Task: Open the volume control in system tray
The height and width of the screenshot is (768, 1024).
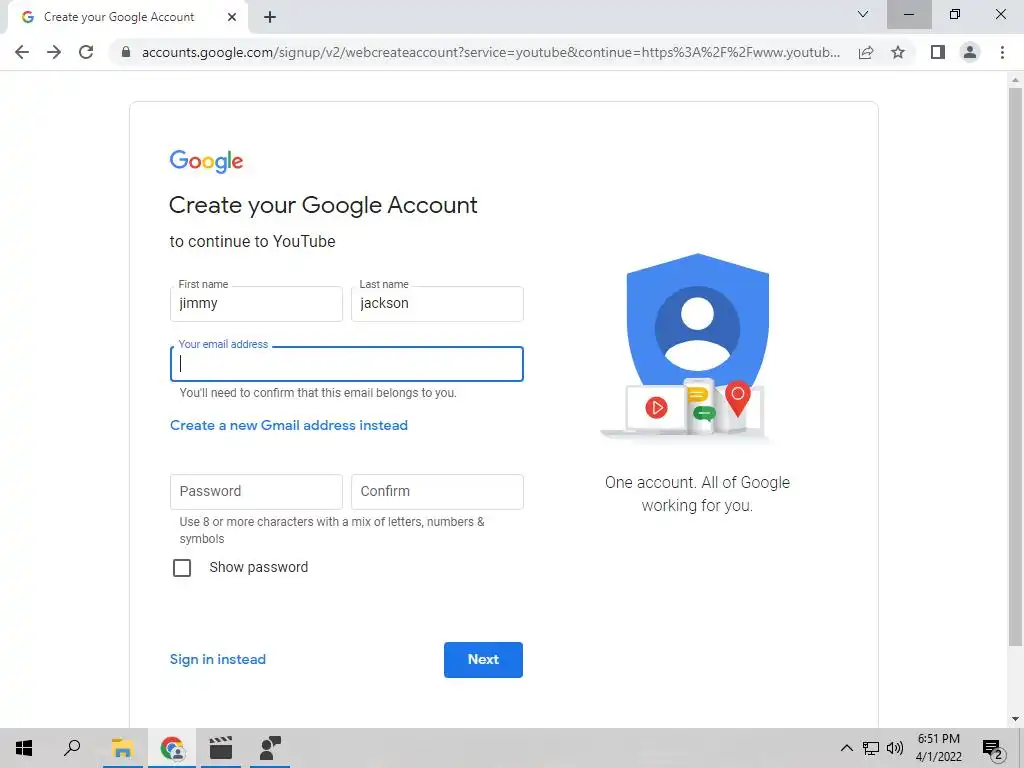Action: coord(895,748)
